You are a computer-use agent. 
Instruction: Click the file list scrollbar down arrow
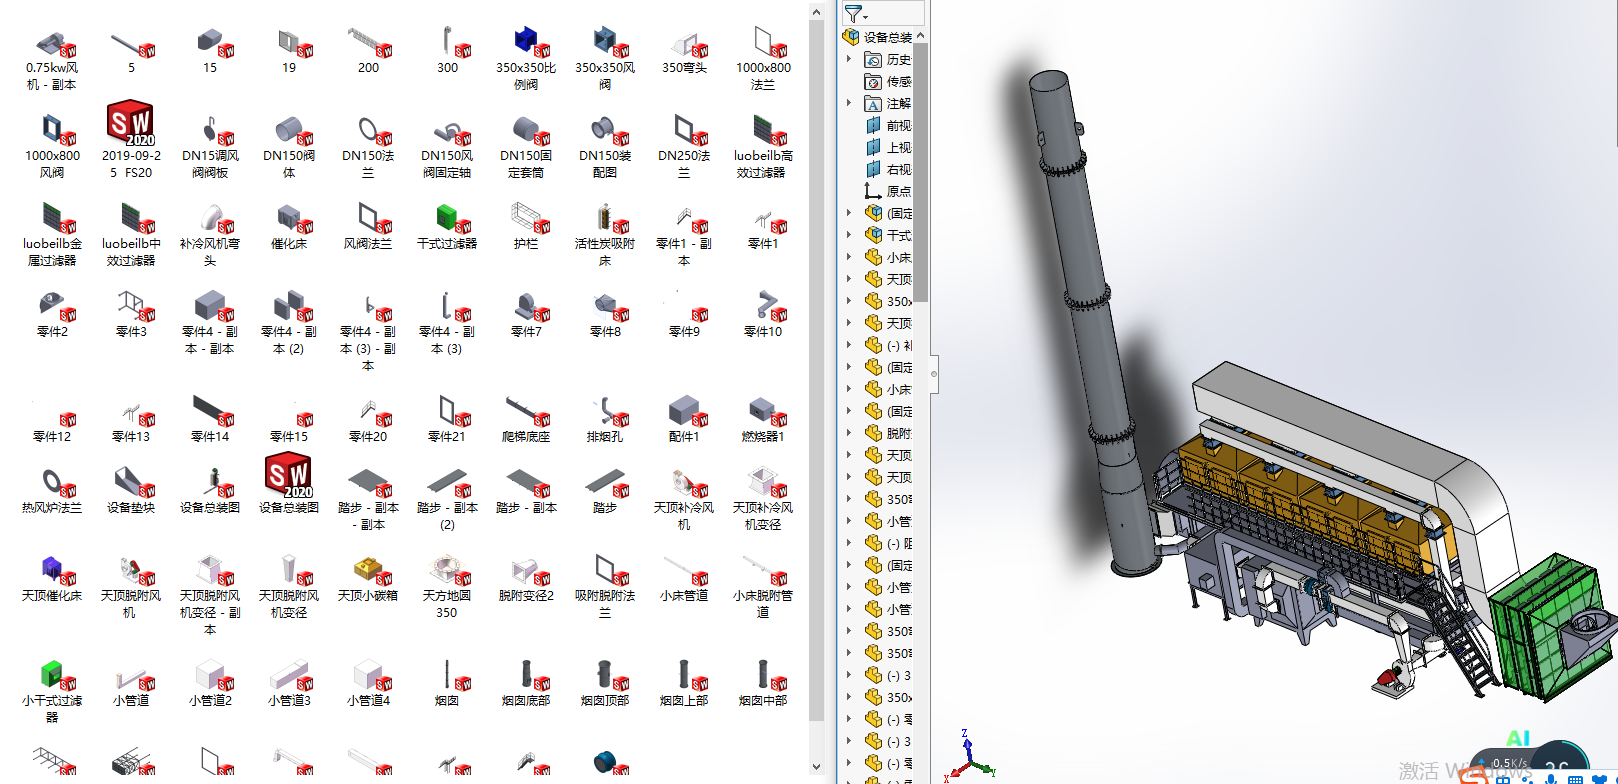pos(816,767)
